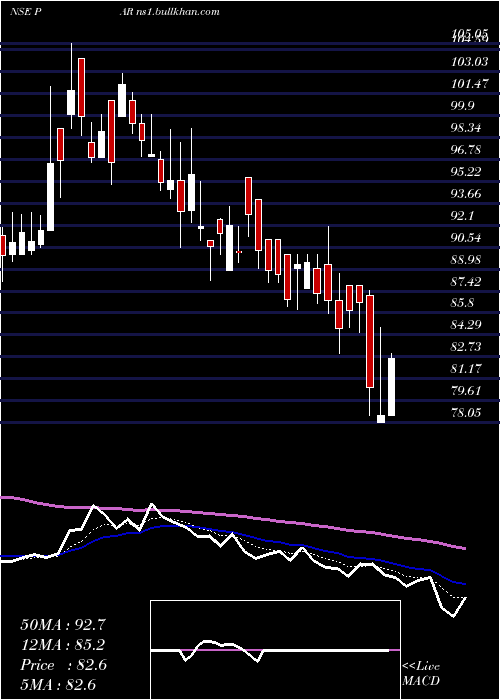Click the 103.03 price axis label

[x=470, y=62]
